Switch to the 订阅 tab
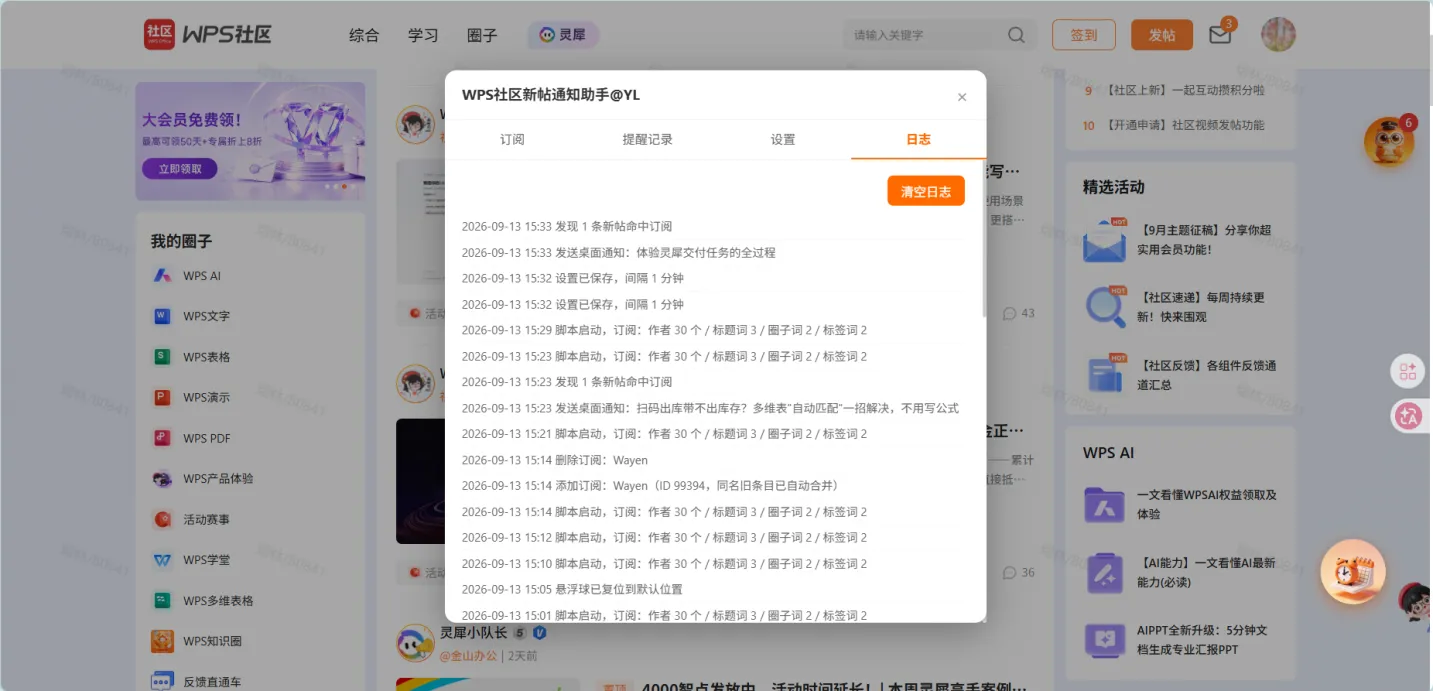Viewport: 1433px width, 691px height. (x=512, y=140)
